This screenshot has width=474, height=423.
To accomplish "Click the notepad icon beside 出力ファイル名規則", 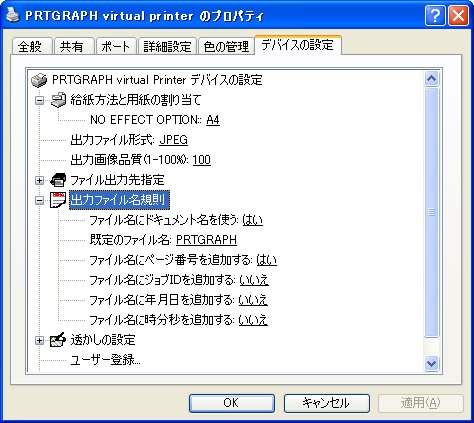I will [x=58, y=200].
